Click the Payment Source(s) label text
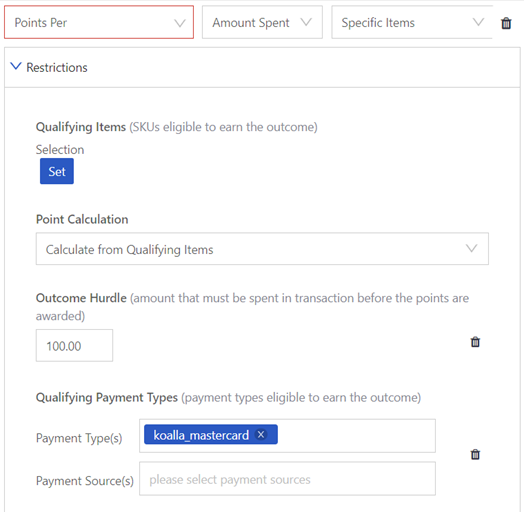Viewport: 524px width, 512px height. (85, 481)
